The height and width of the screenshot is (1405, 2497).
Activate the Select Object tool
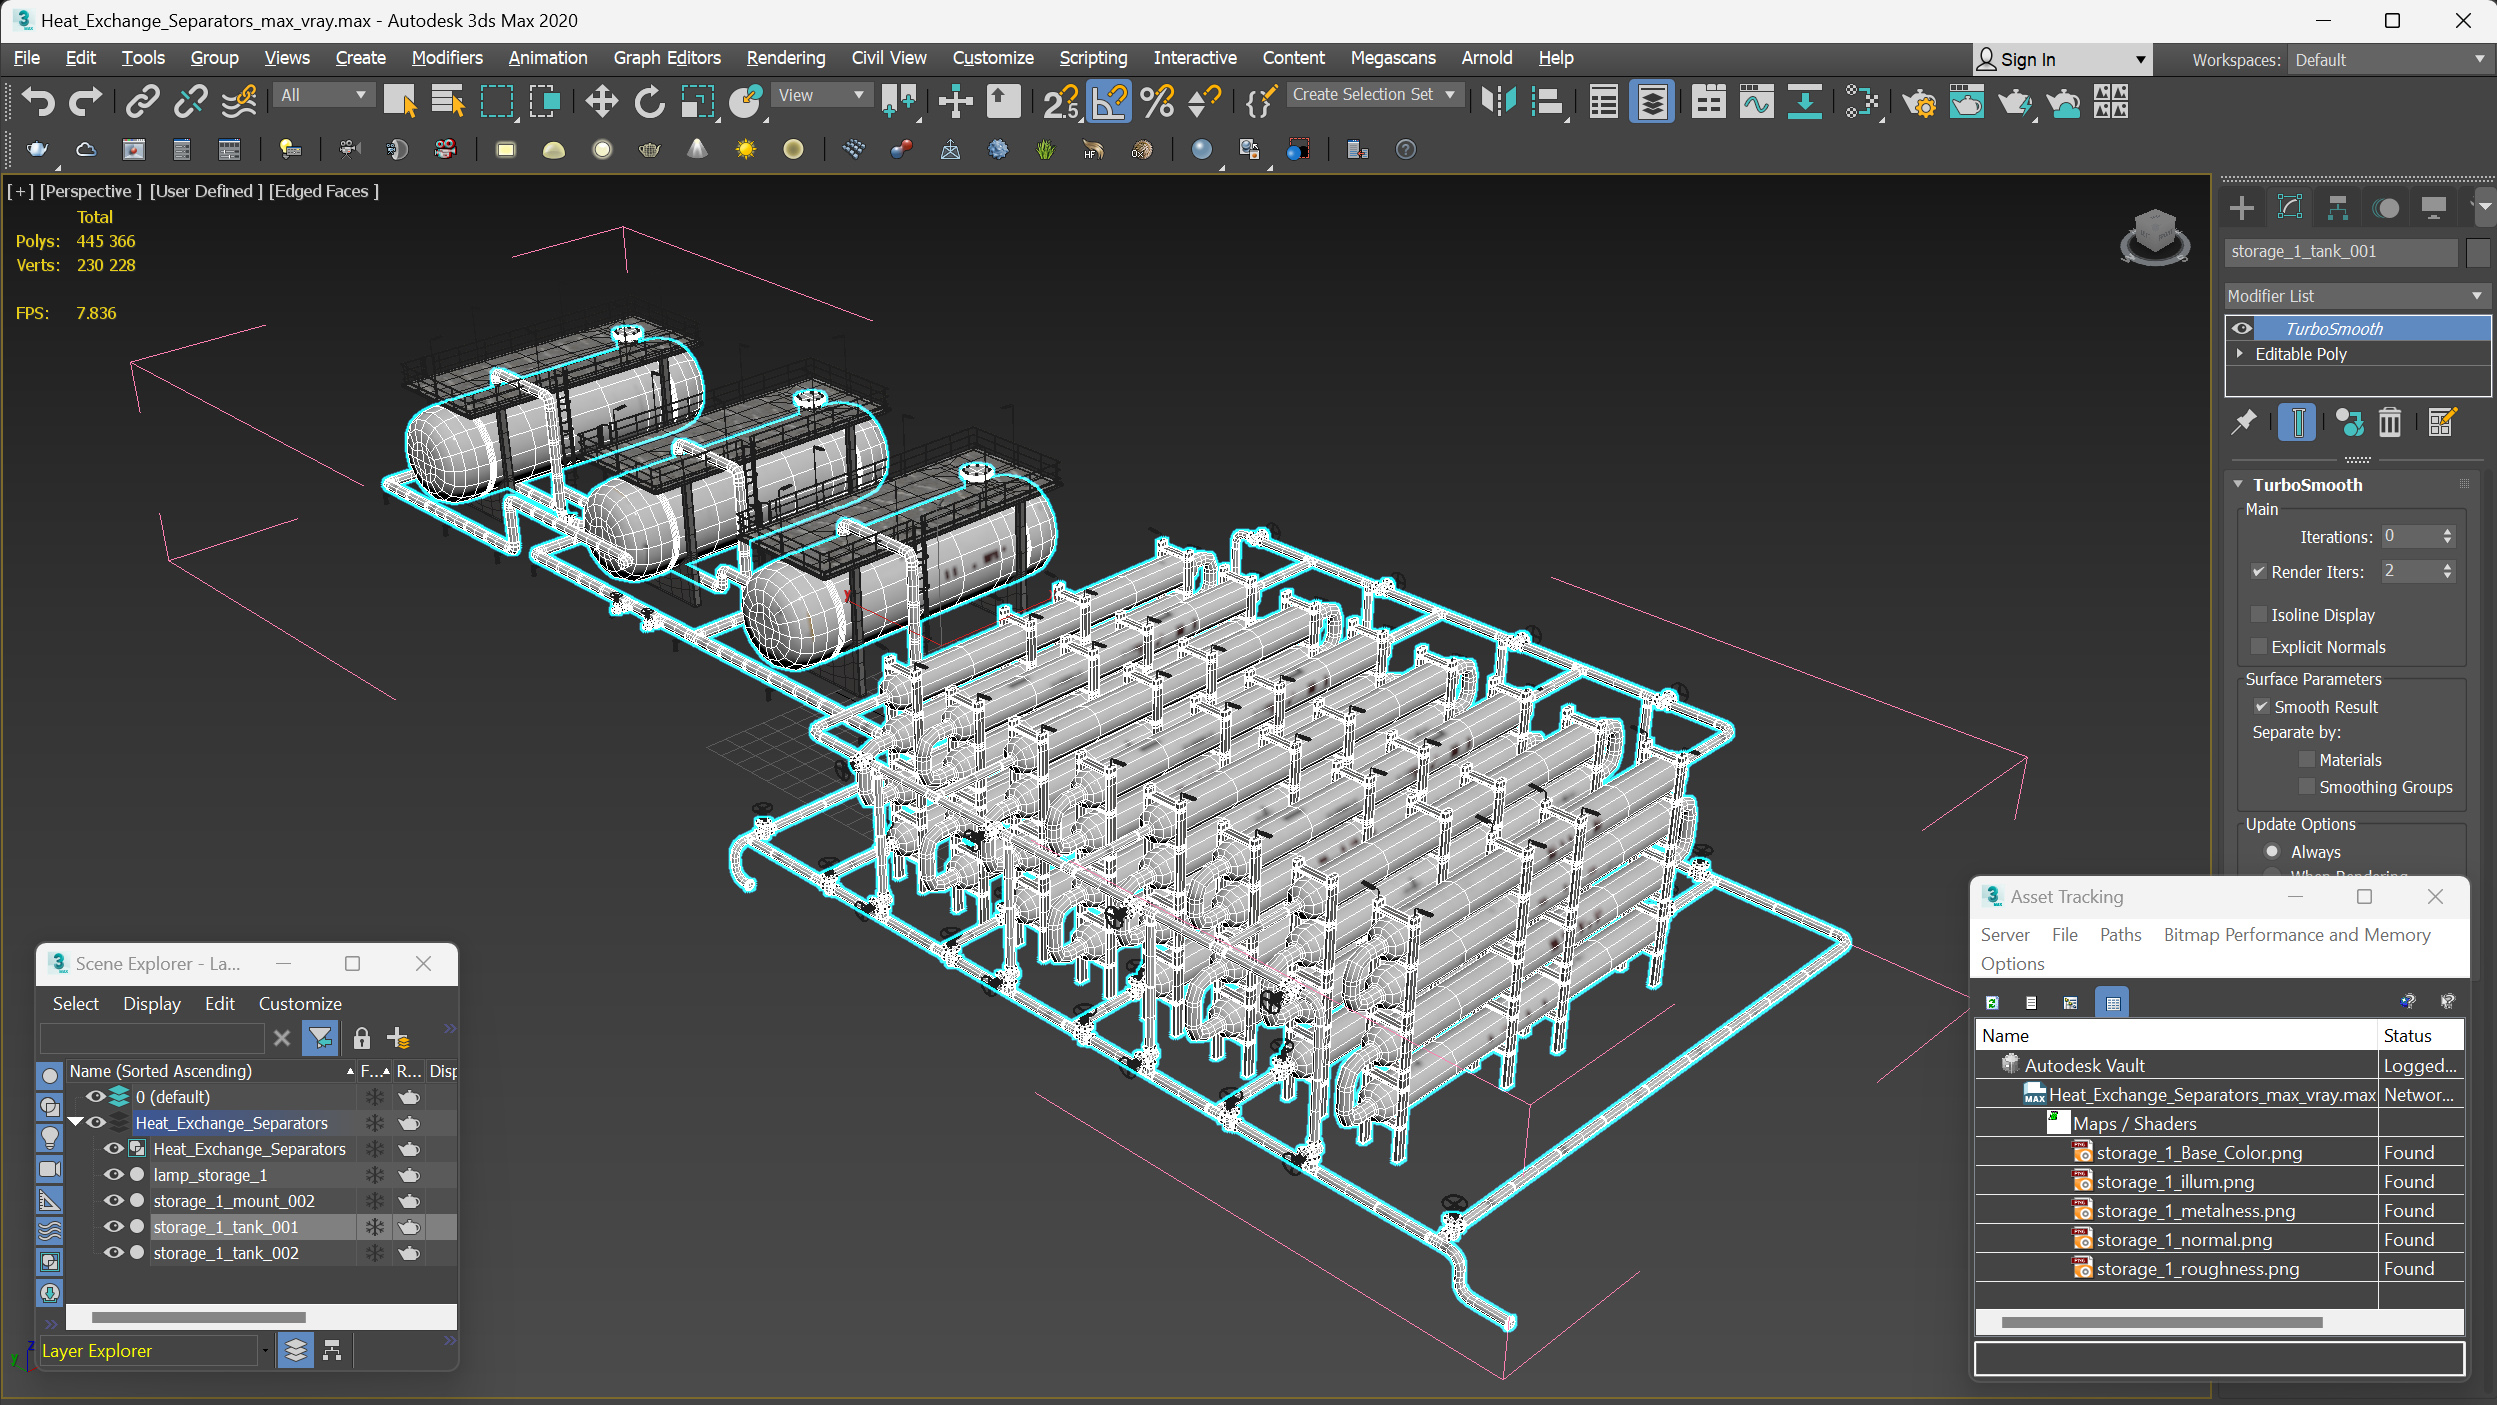[x=399, y=101]
